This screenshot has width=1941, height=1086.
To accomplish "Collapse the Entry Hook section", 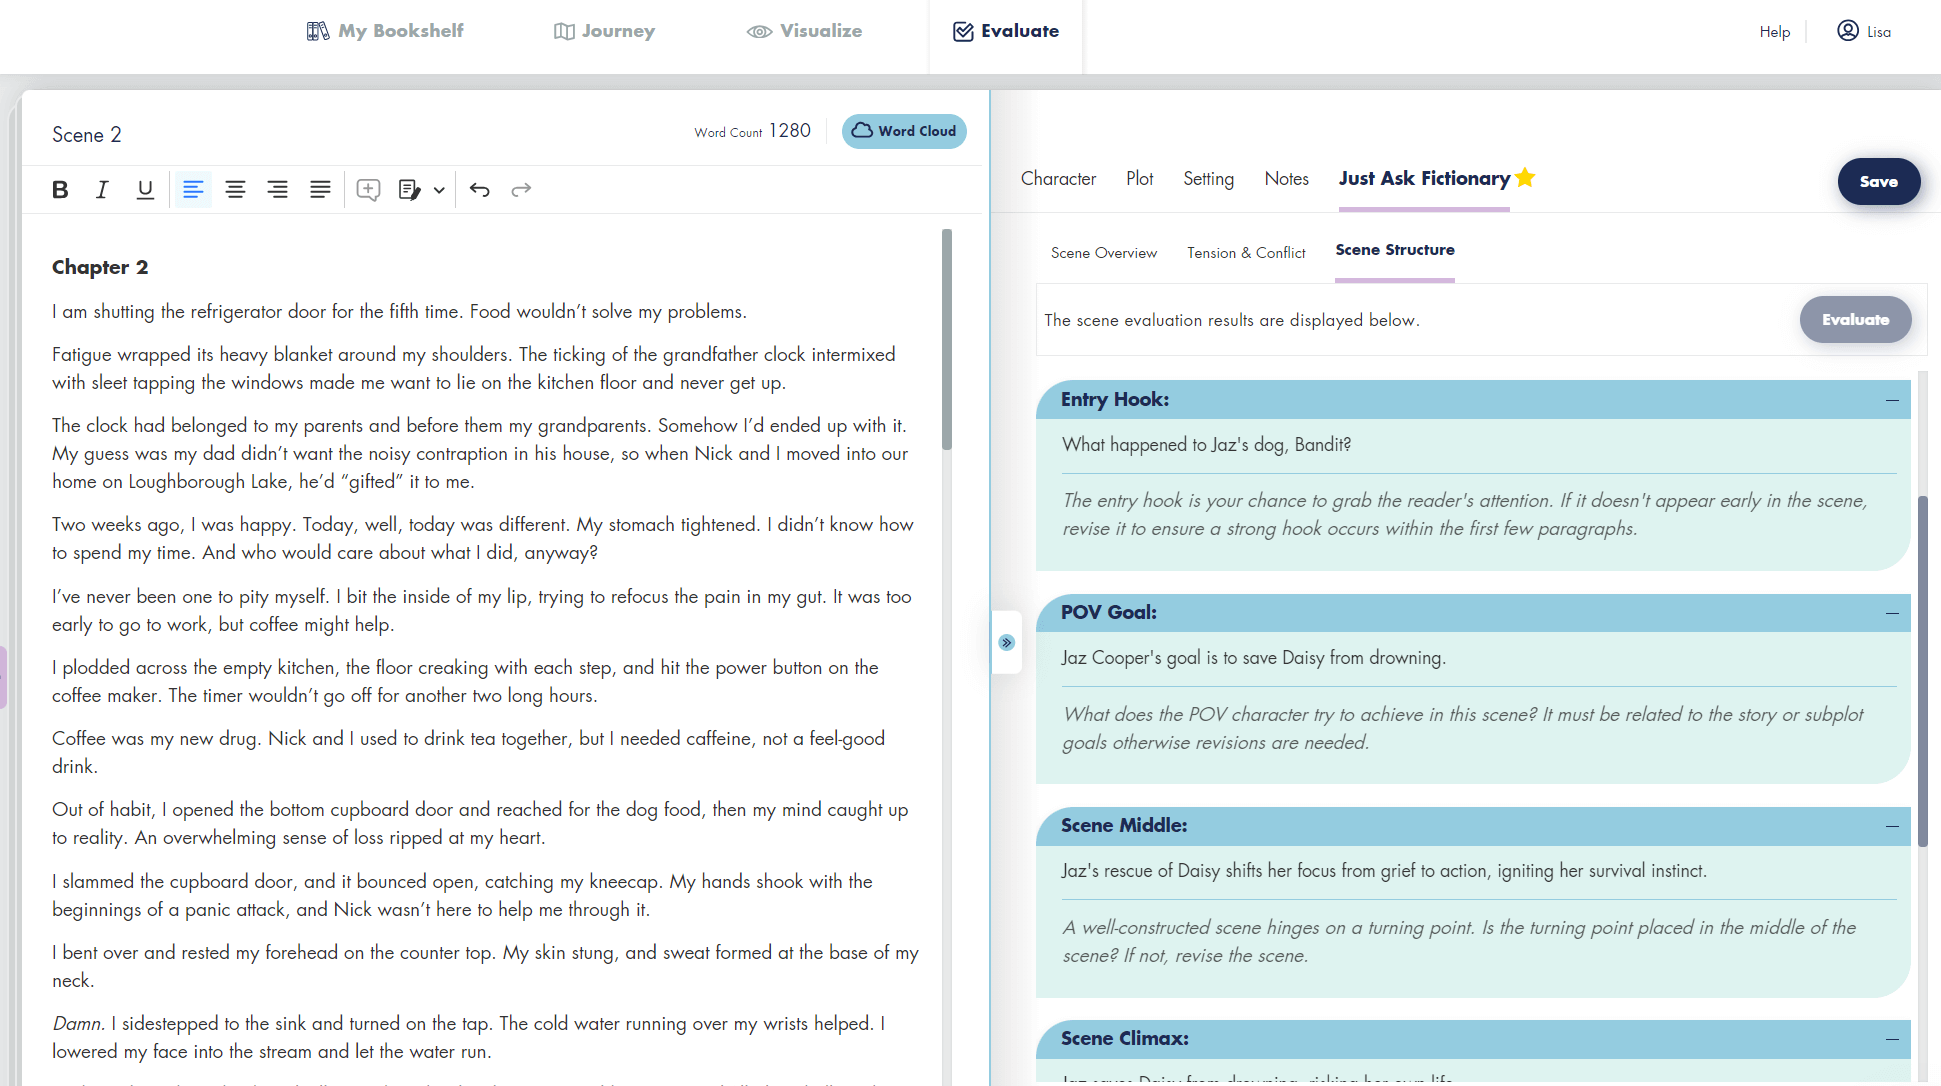I will 1892,400.
